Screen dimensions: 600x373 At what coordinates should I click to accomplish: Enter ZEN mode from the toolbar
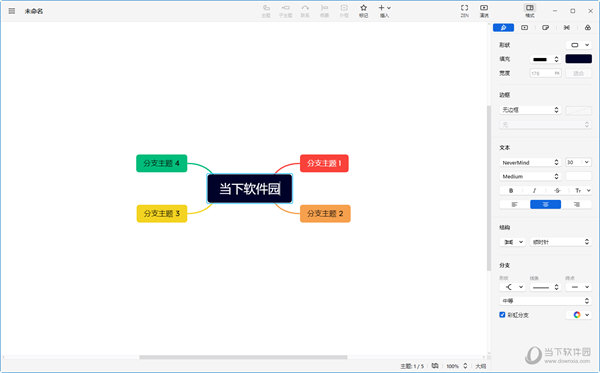465,11
